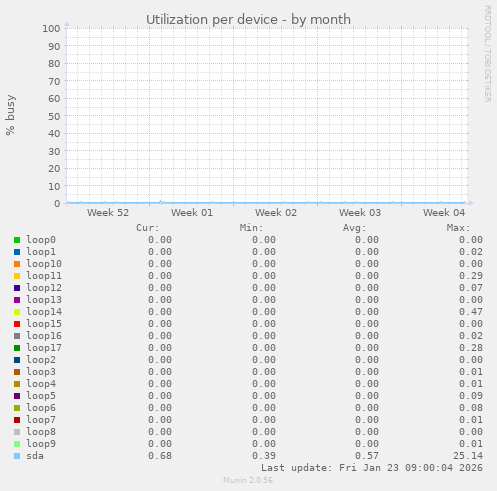Click loop14 max value 0.47
This screenshot has height=491, width=497.
(x=471, y=312)
